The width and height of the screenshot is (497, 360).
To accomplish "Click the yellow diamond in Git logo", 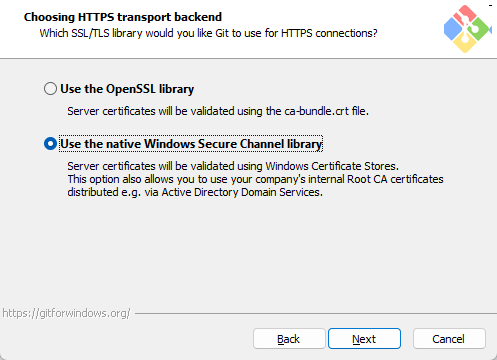I will click(x=465, y=43).
